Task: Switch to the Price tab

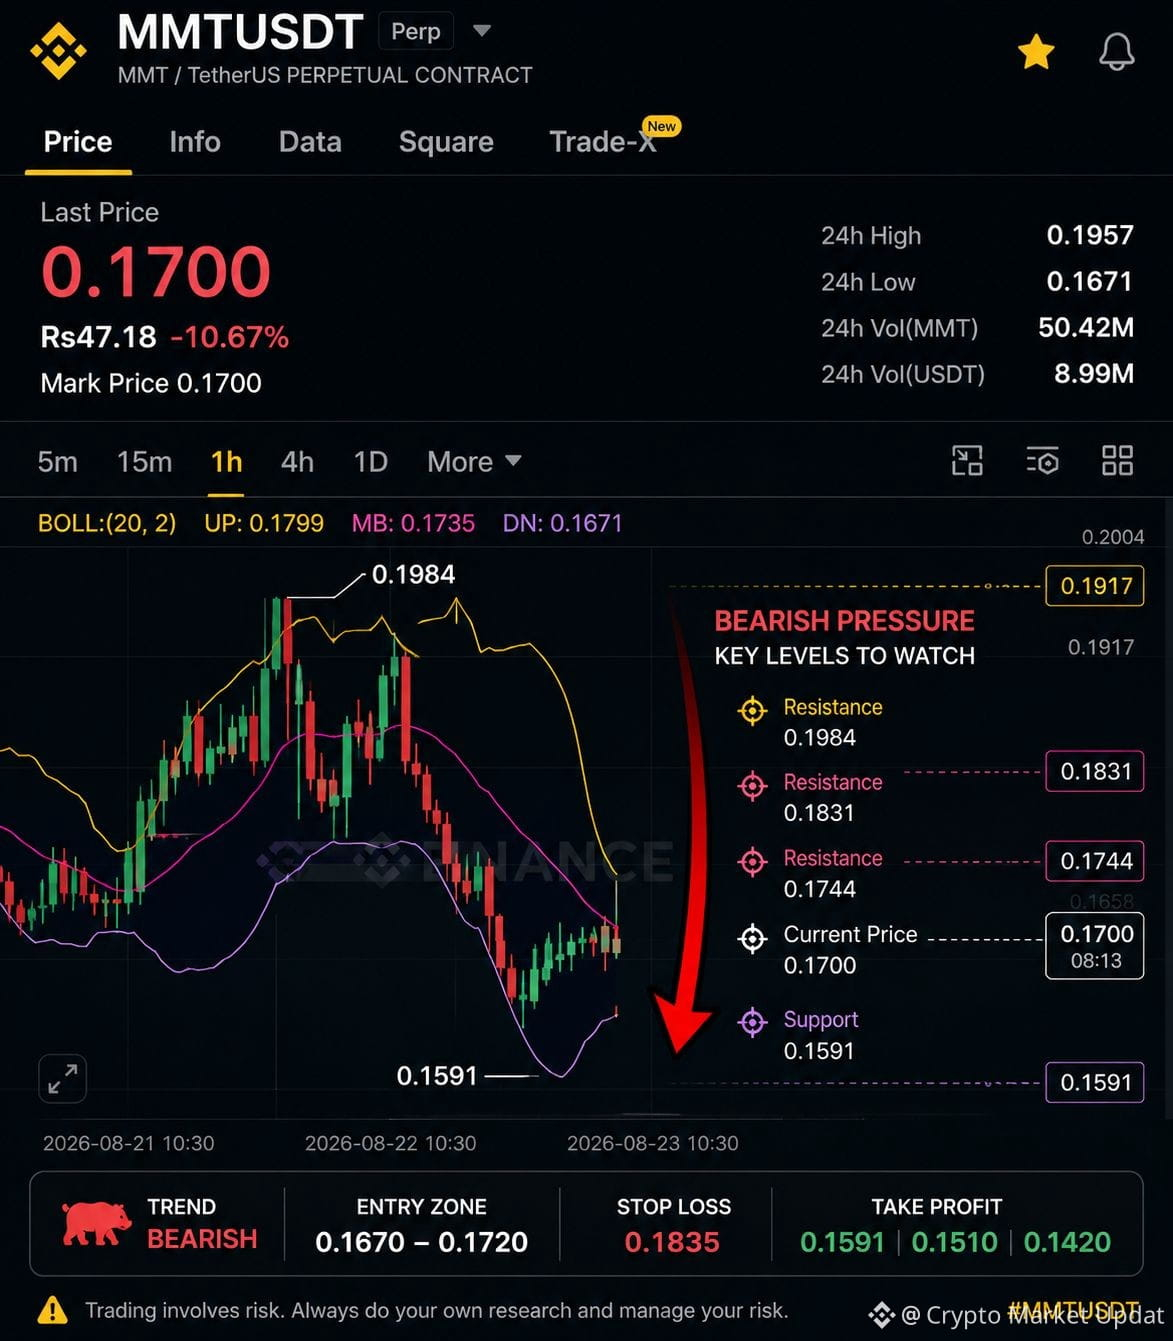Action: tap(78, 142)
